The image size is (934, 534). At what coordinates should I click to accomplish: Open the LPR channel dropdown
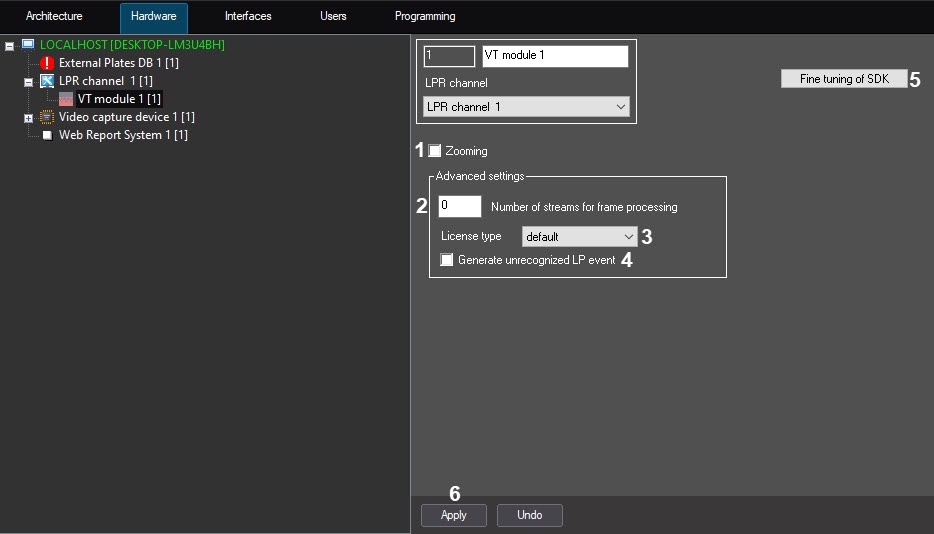tap(527, 107)
